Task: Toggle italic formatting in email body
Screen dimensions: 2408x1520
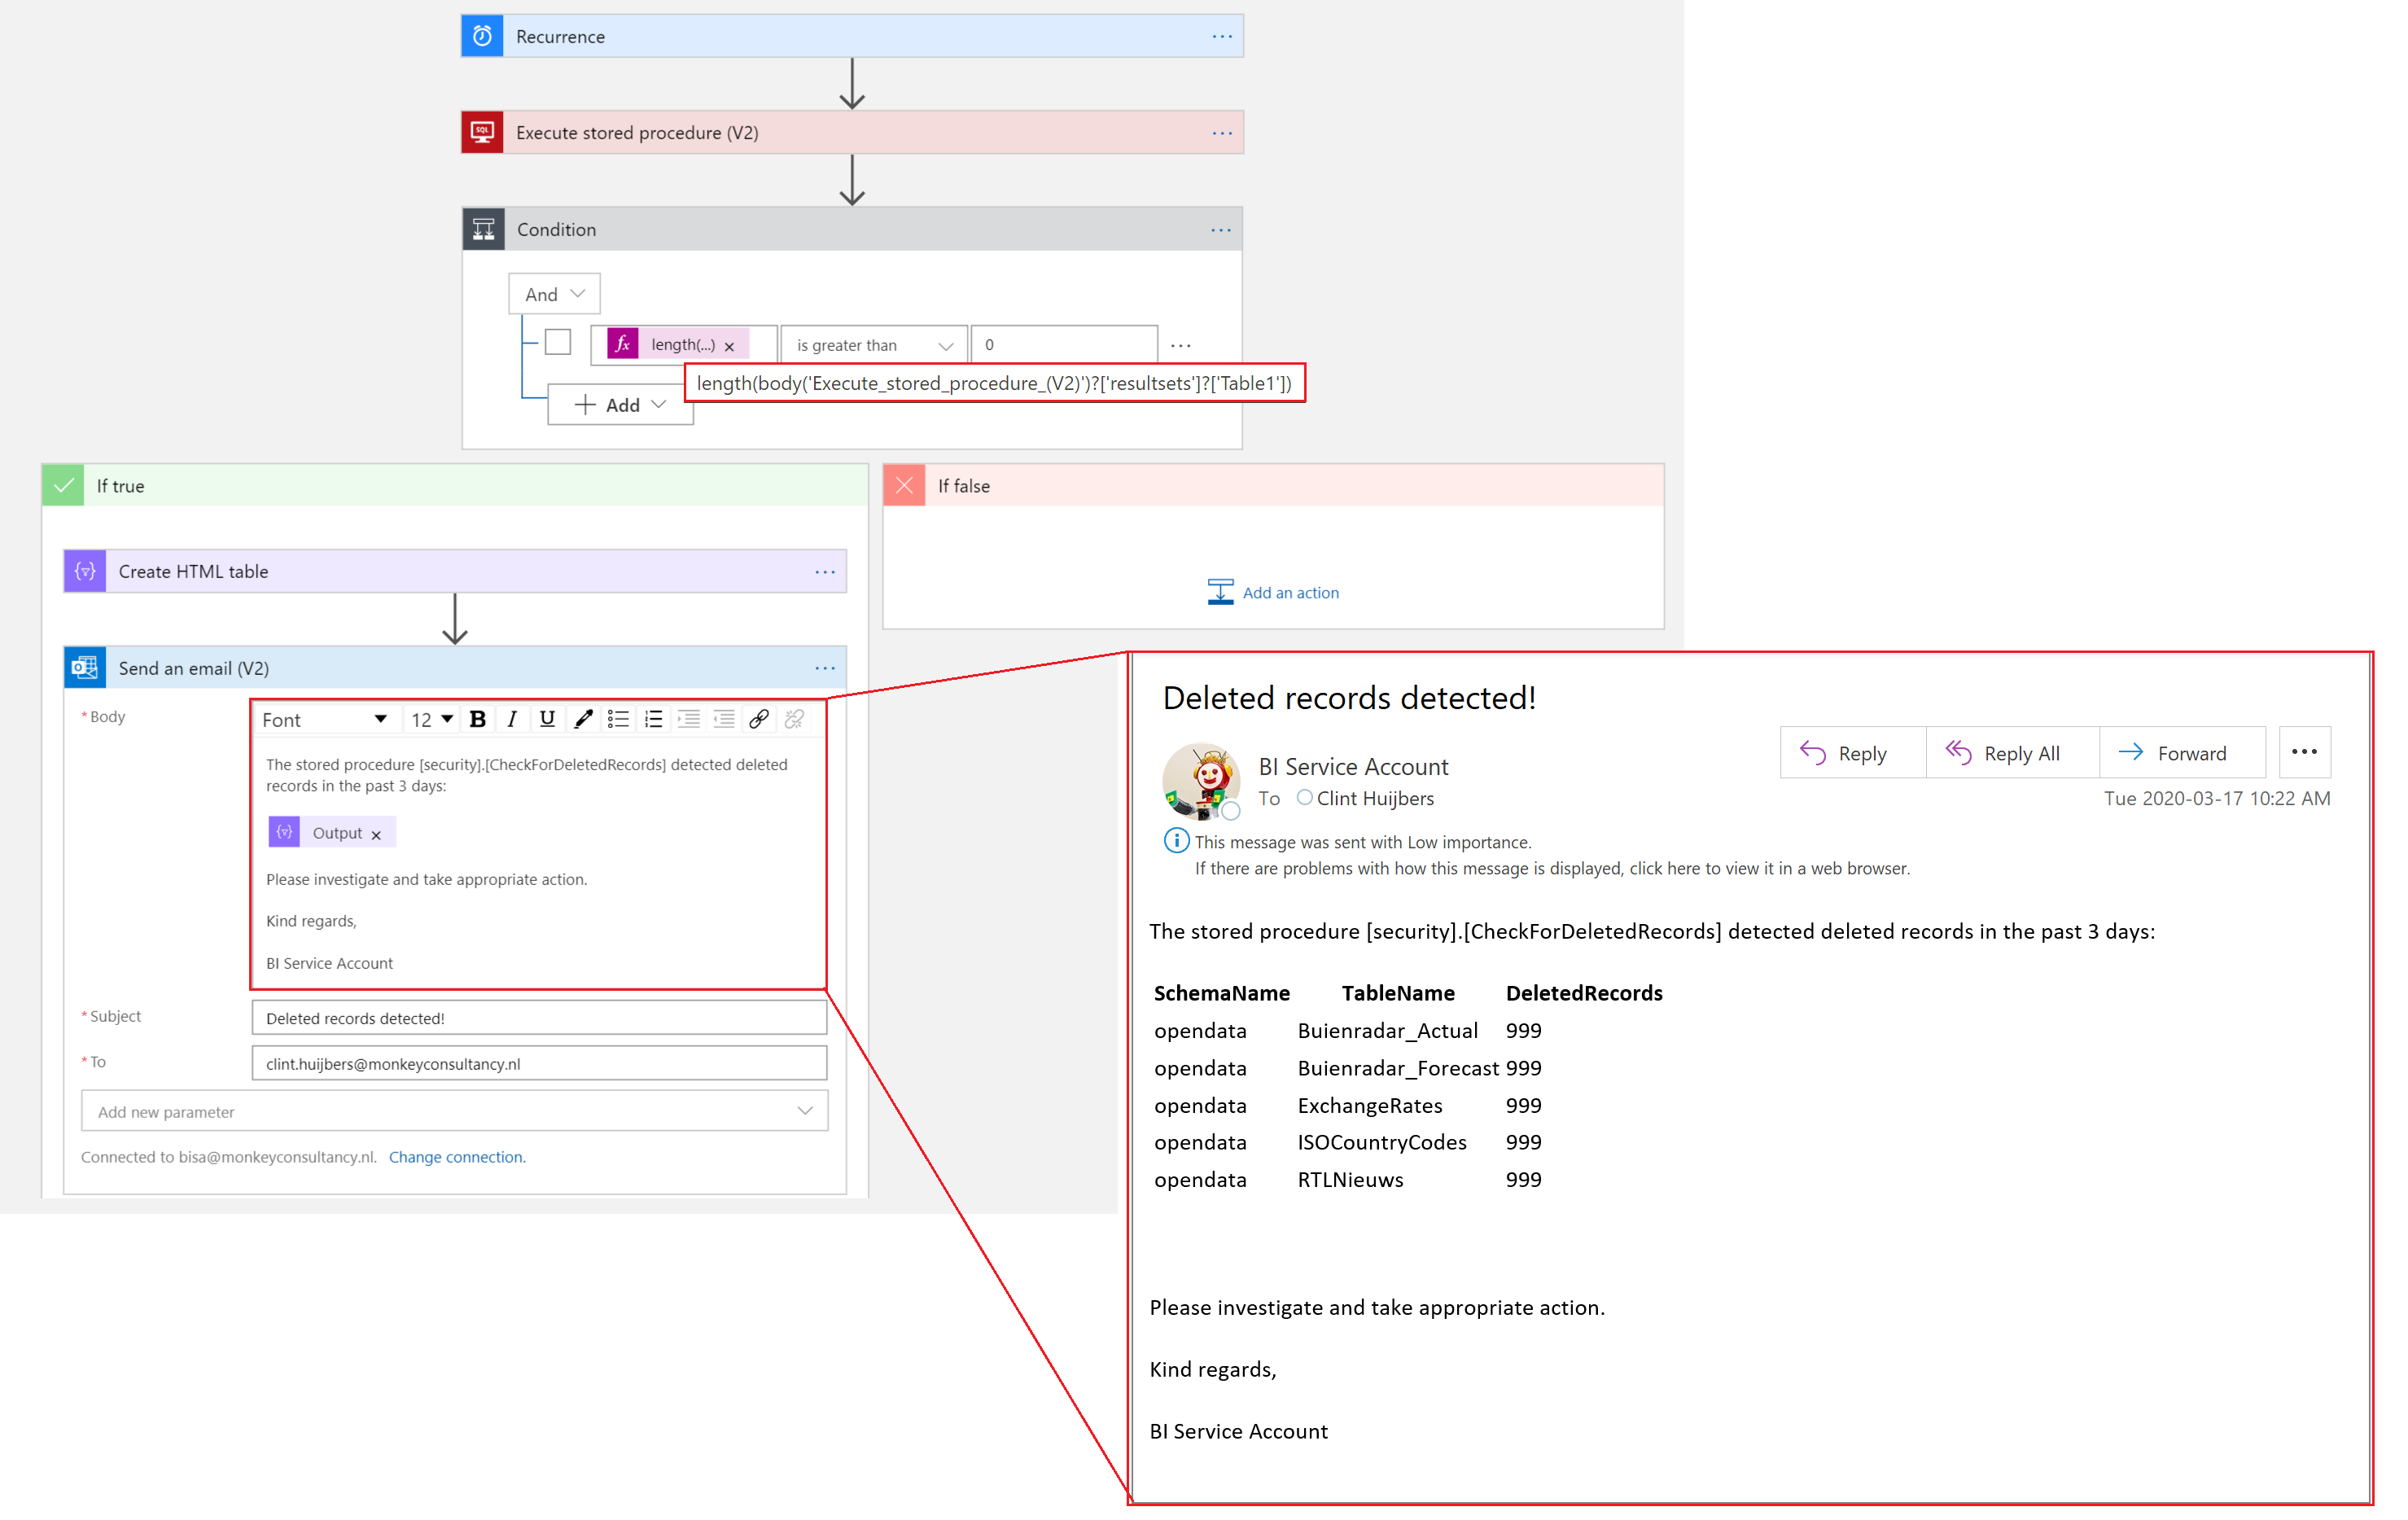Action: (x=512, y=719)
